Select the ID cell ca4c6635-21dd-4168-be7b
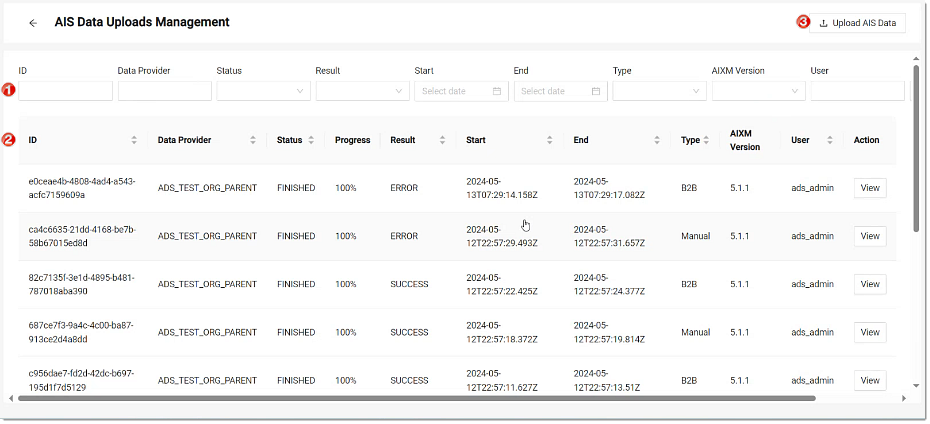The width and height of the screenshot is (930, 424). tap(82, 236)
